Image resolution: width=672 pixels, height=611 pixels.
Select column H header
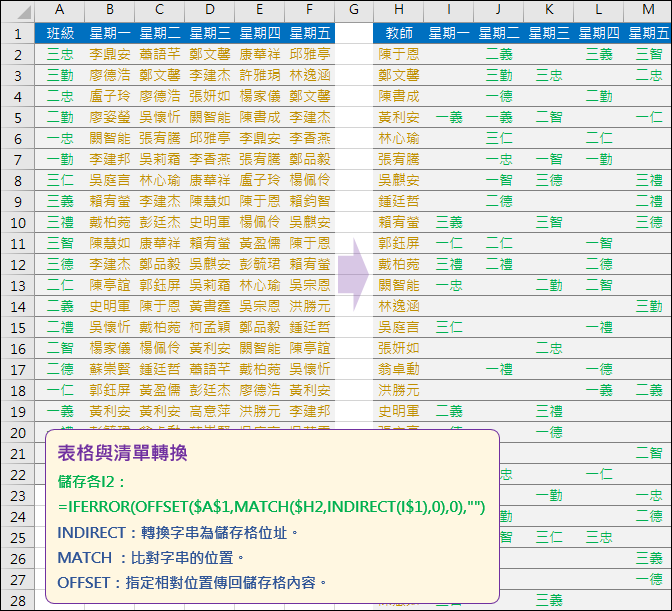point(399,10)
